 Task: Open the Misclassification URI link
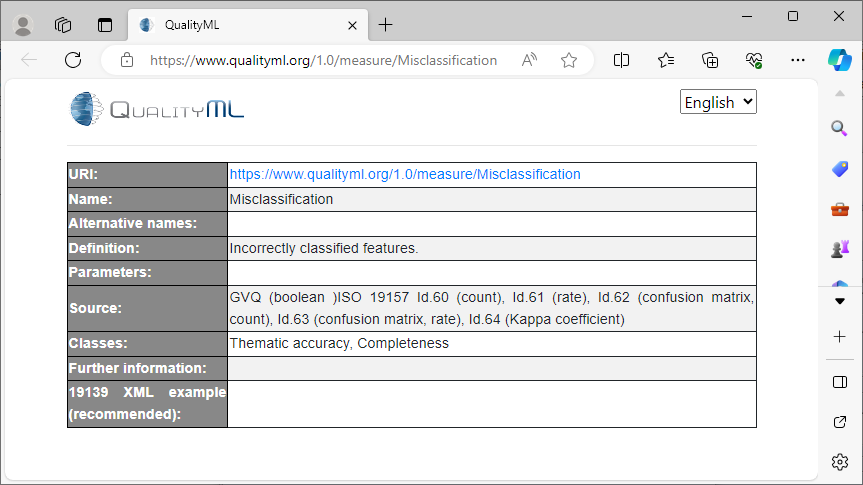coord(405,174)
